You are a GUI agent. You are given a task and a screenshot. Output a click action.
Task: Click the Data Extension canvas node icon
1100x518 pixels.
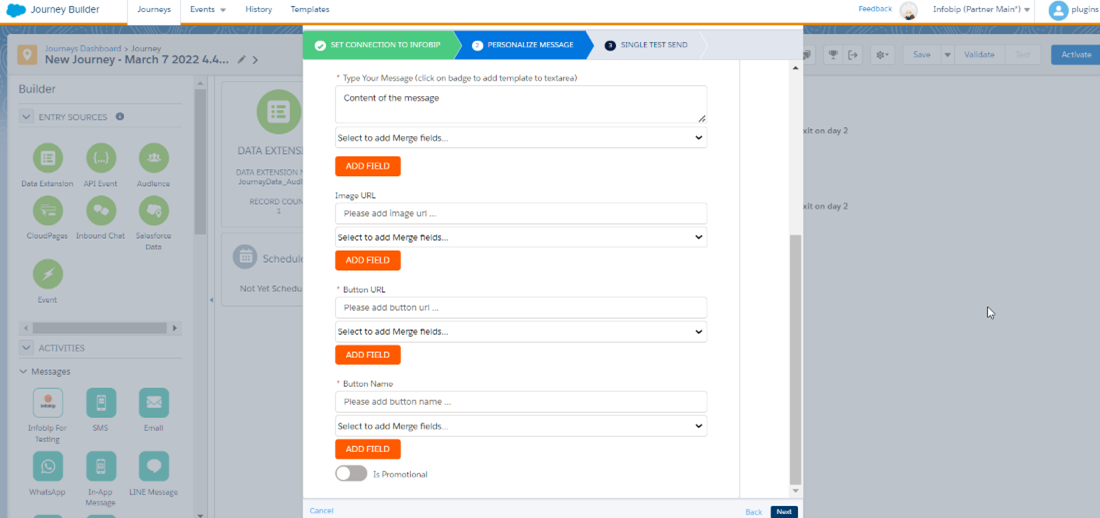[x=279, y=112]
